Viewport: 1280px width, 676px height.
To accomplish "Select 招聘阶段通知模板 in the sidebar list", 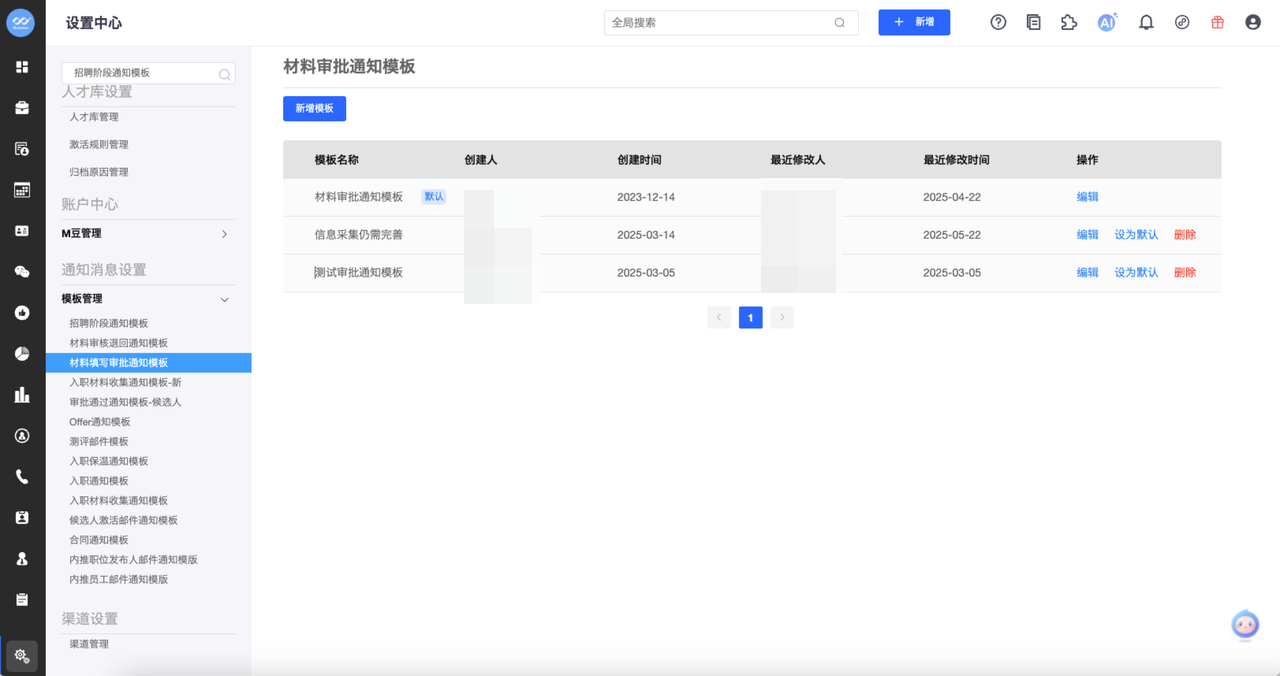I will coord(109,323).
